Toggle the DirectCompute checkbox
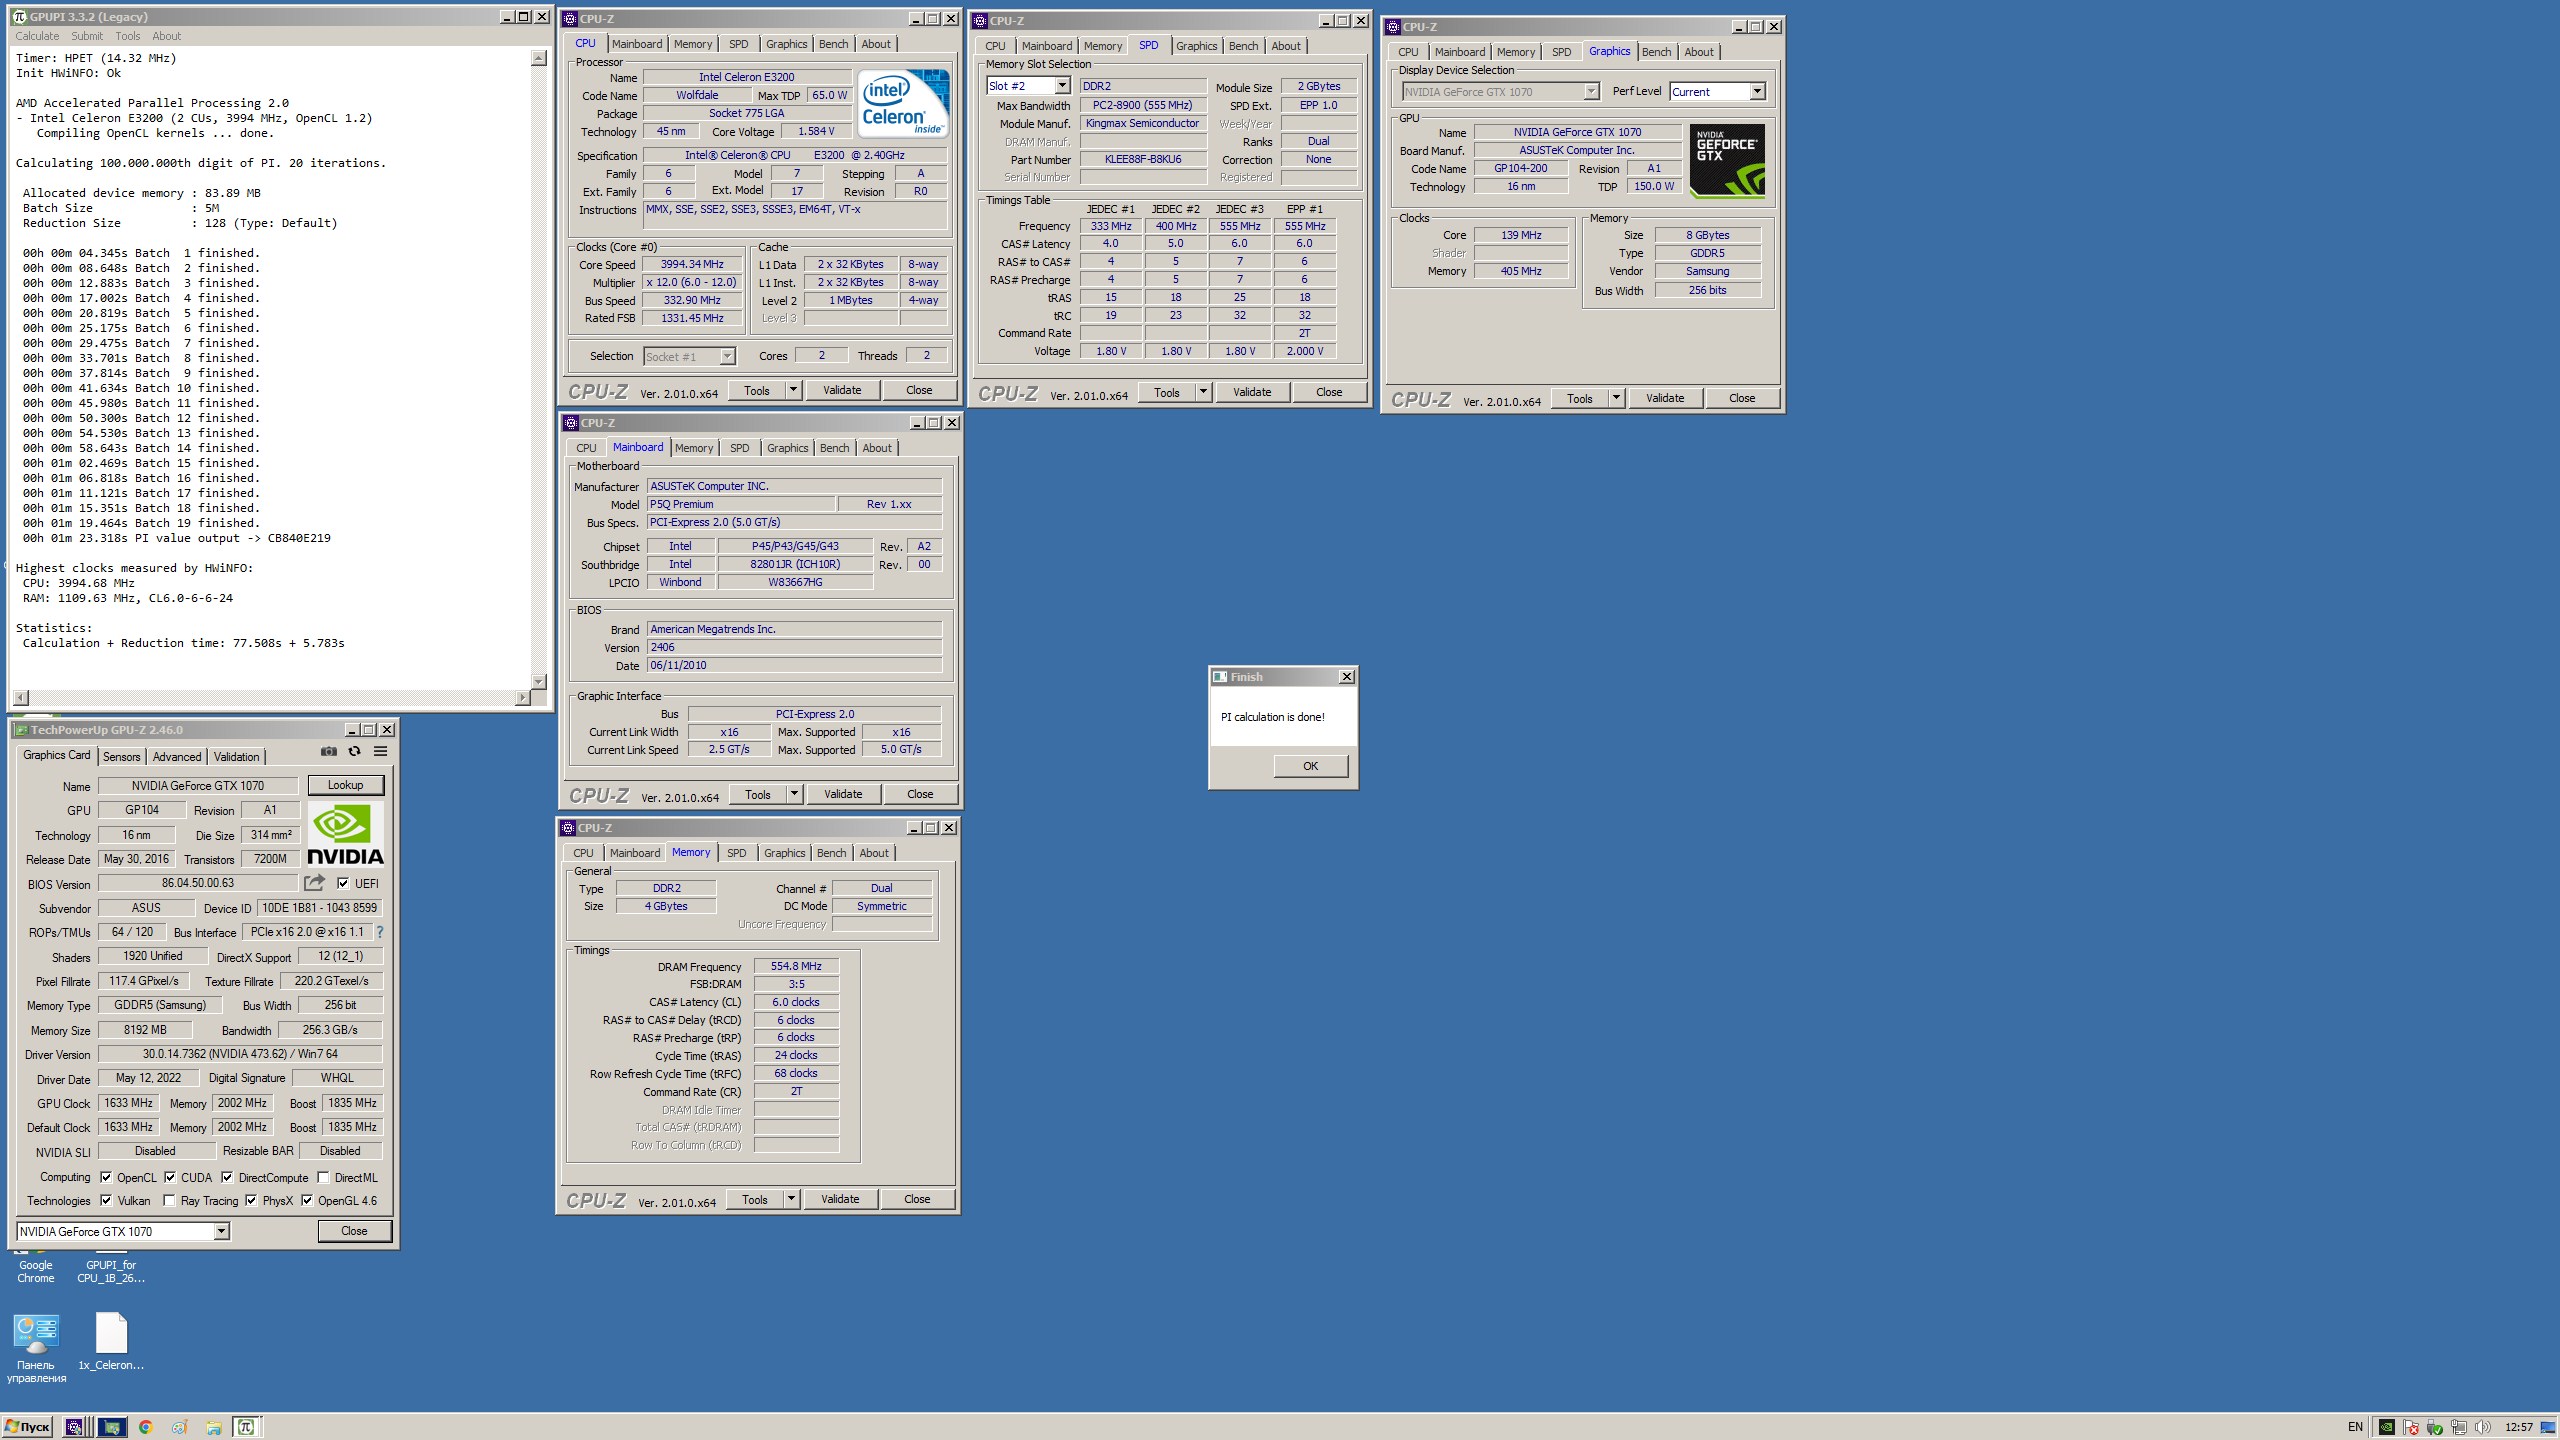Screen dimensions: 2560x1440 pyautogui.click(x=227, y=1177)
